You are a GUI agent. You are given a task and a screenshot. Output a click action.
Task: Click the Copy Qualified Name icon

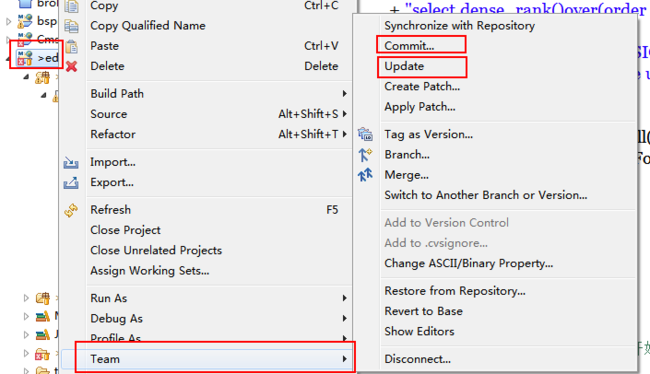tap(71, 26)
